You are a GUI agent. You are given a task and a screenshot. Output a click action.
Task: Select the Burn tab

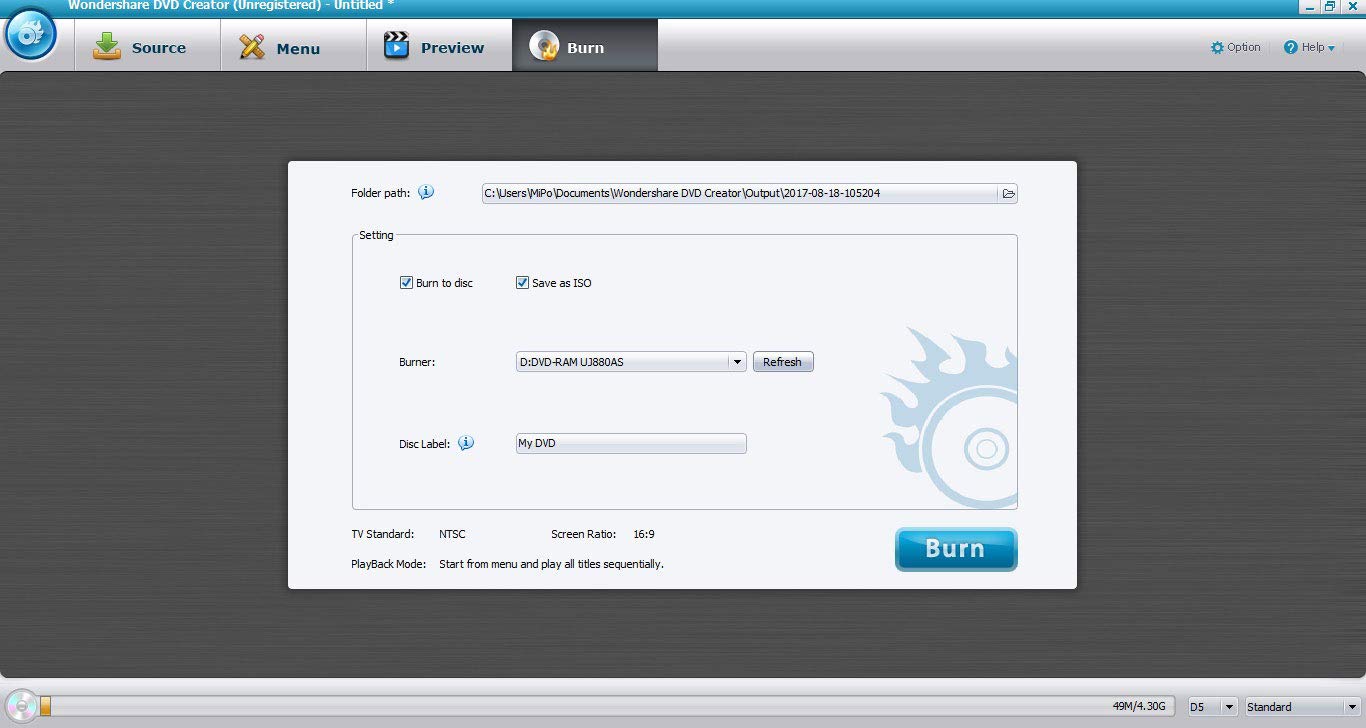tap(585, 46)
